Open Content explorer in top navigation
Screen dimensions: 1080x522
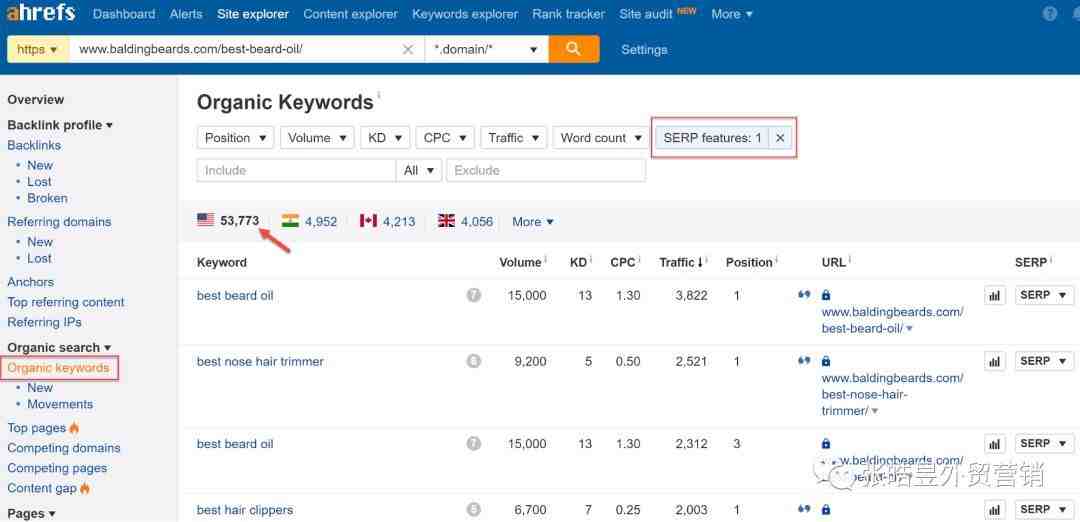[x=351, y=14]
